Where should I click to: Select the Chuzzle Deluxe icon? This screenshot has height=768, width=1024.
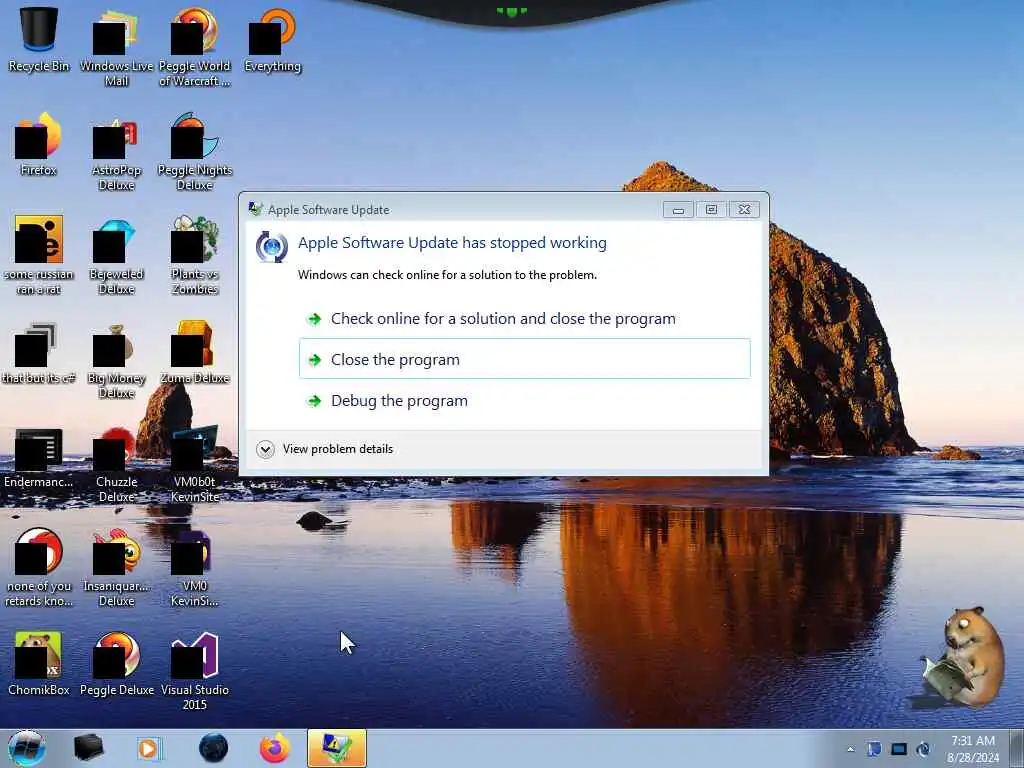[116, 464]
